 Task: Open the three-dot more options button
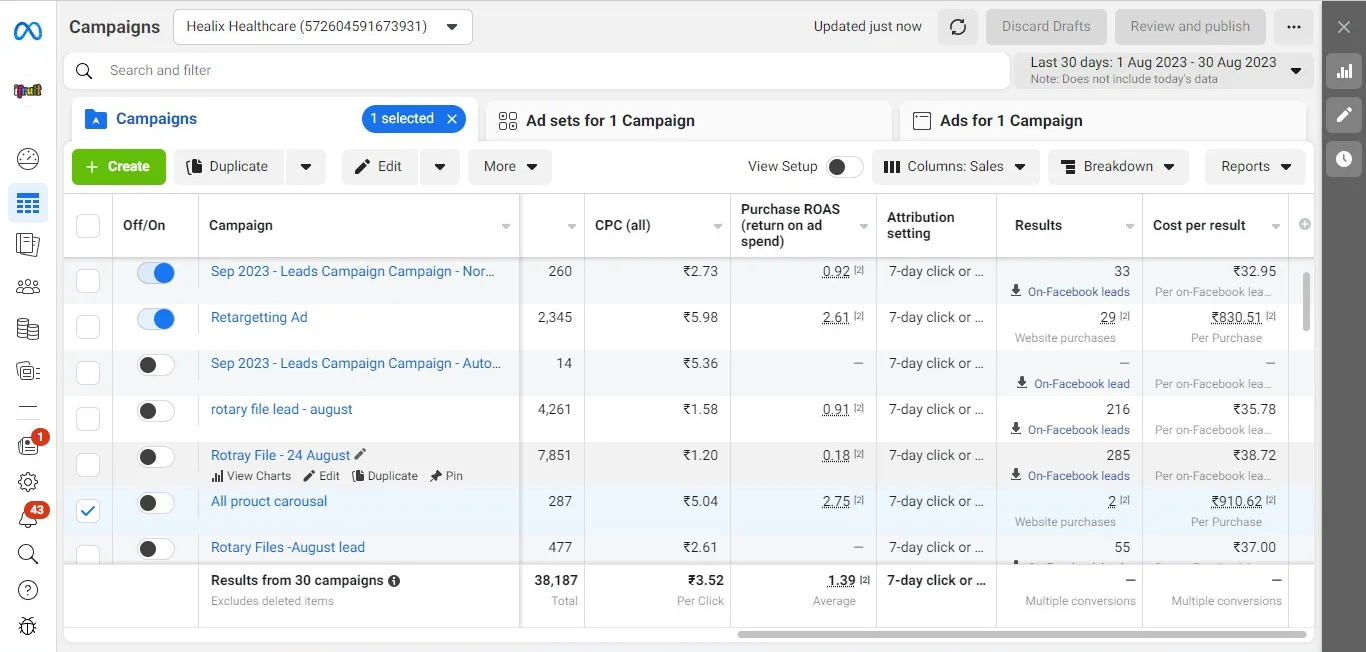click(1294, 27)
